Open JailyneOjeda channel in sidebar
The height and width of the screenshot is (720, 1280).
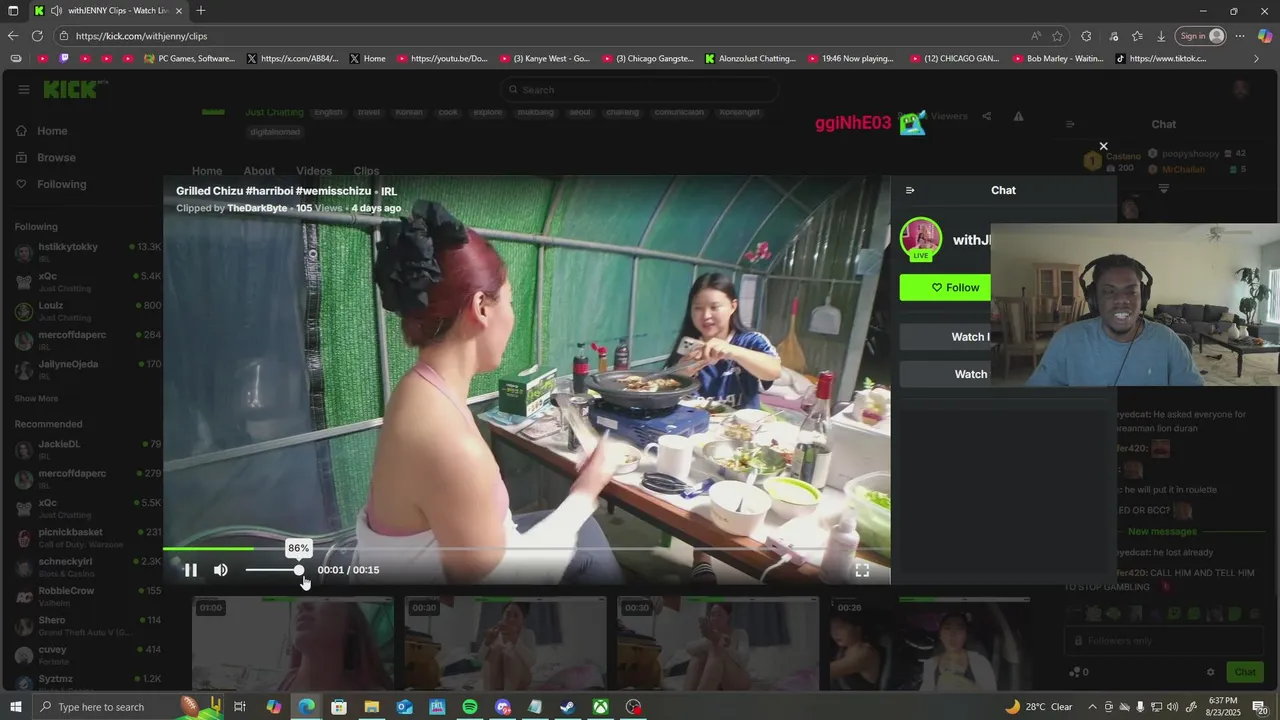88,369
